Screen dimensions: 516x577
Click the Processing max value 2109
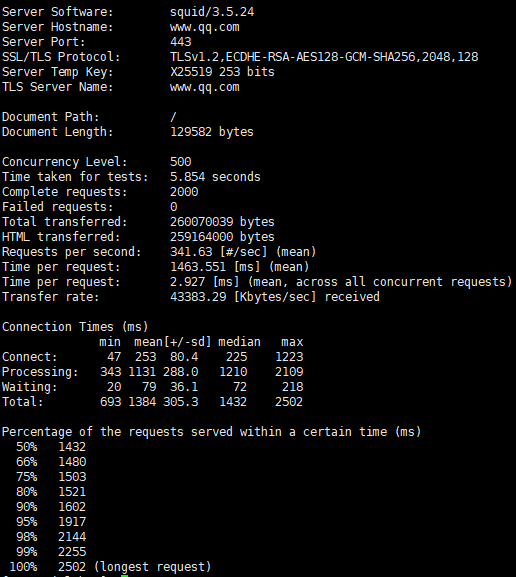[289, 372]
